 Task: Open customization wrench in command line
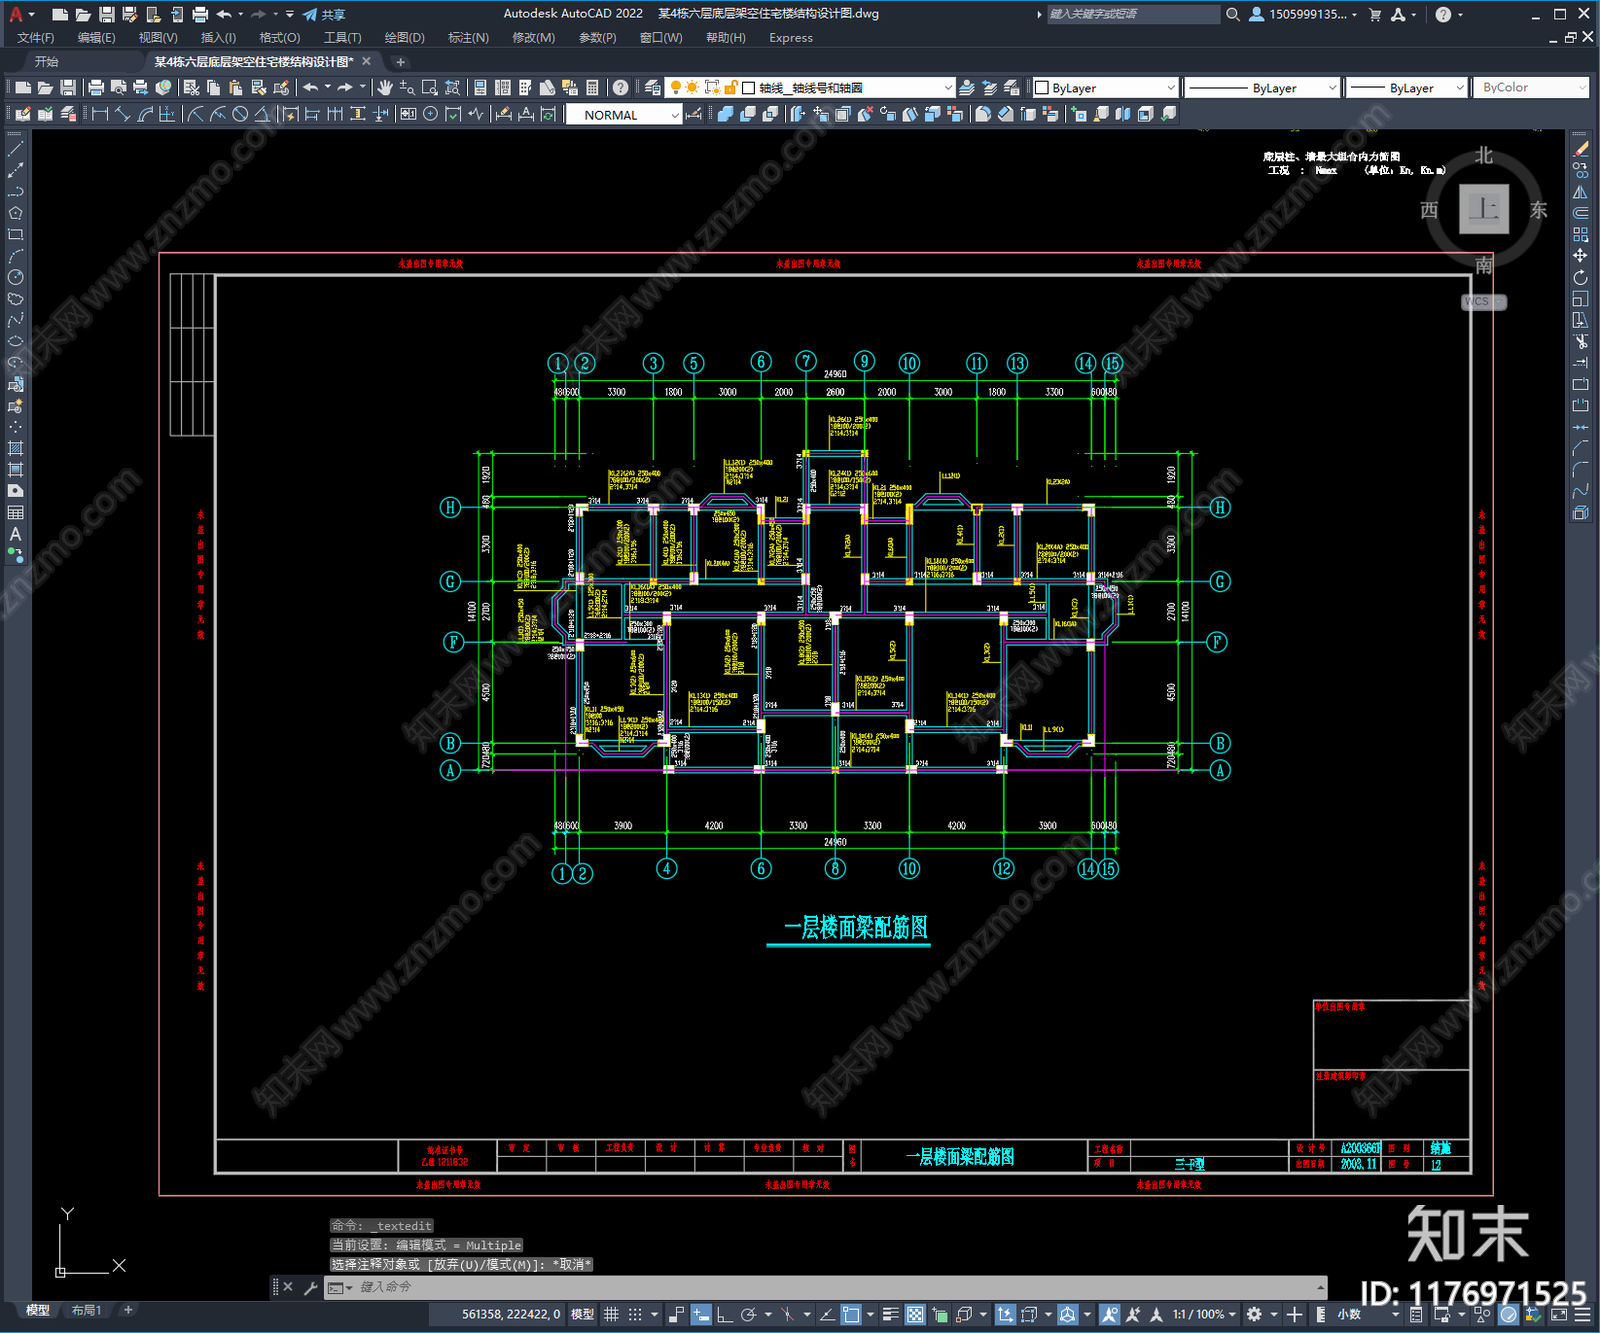pyautogui.click(x=310, y=1288)
